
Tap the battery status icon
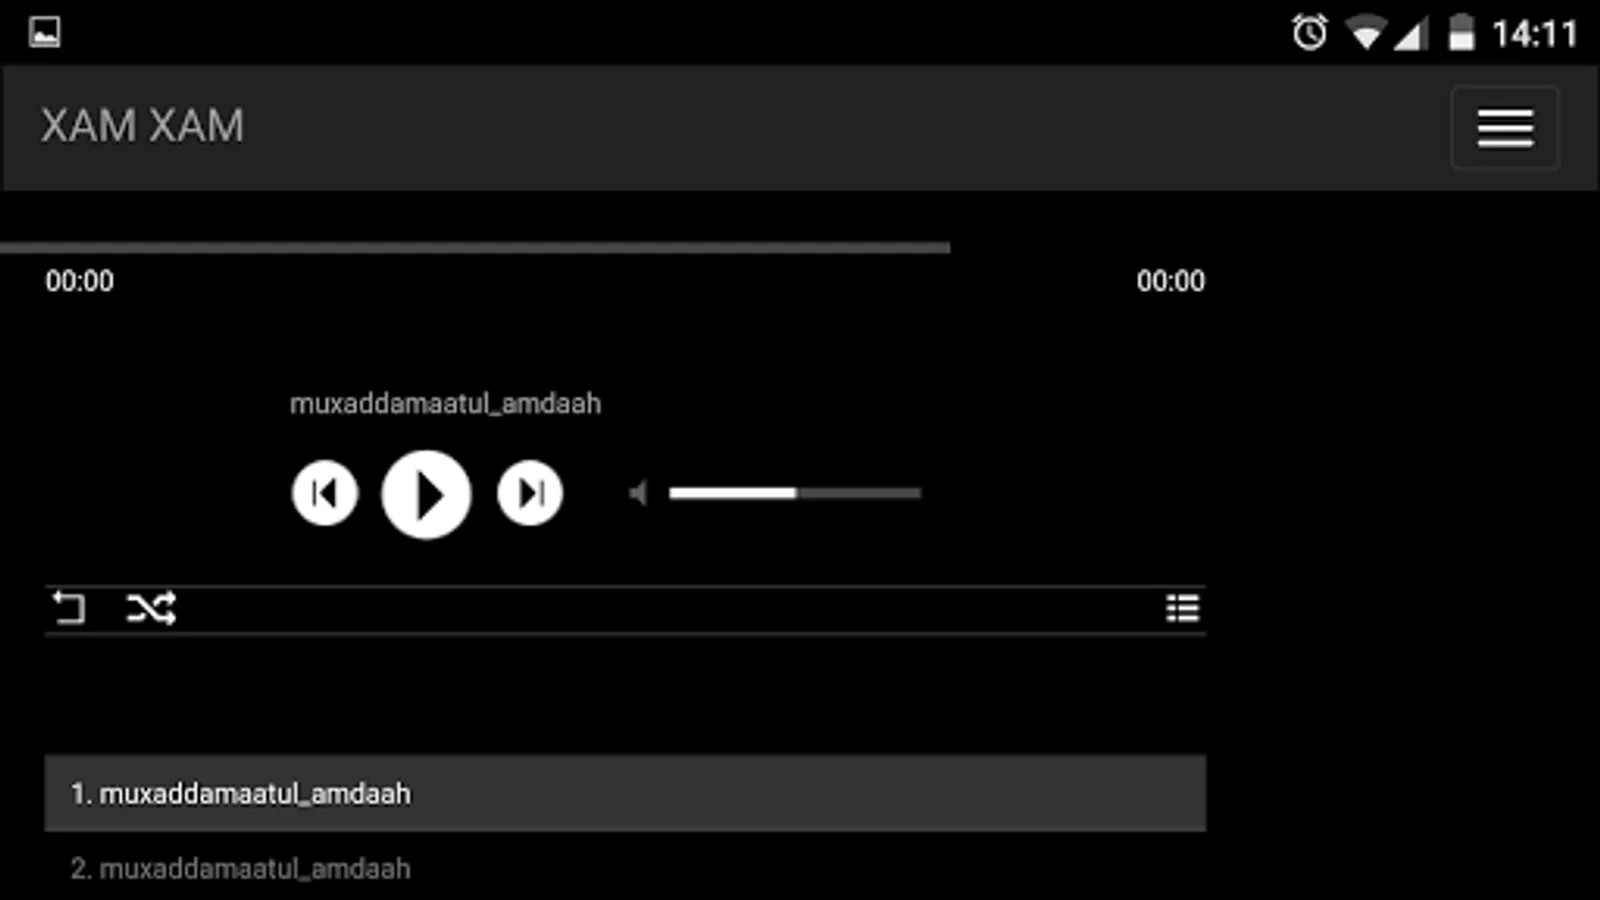tap(1461, 33)
